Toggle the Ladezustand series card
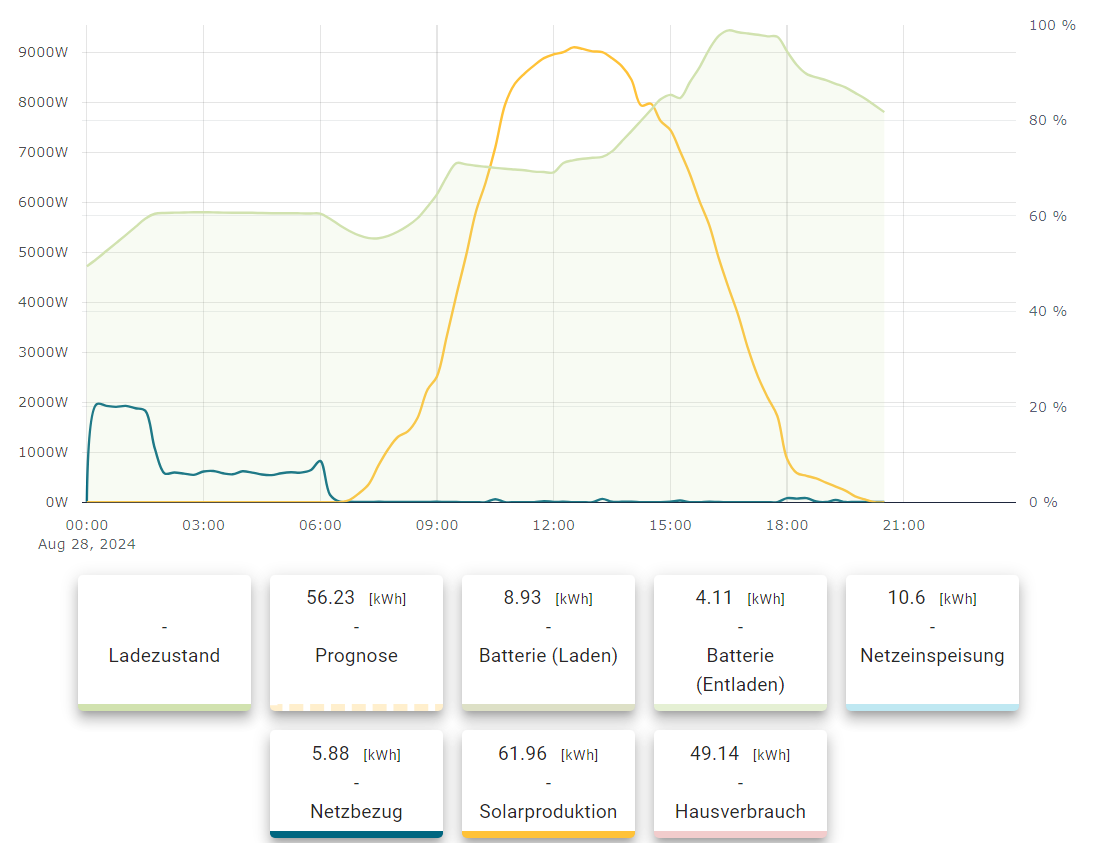This screenshot has height=843, width=1100. coord(164,642)
